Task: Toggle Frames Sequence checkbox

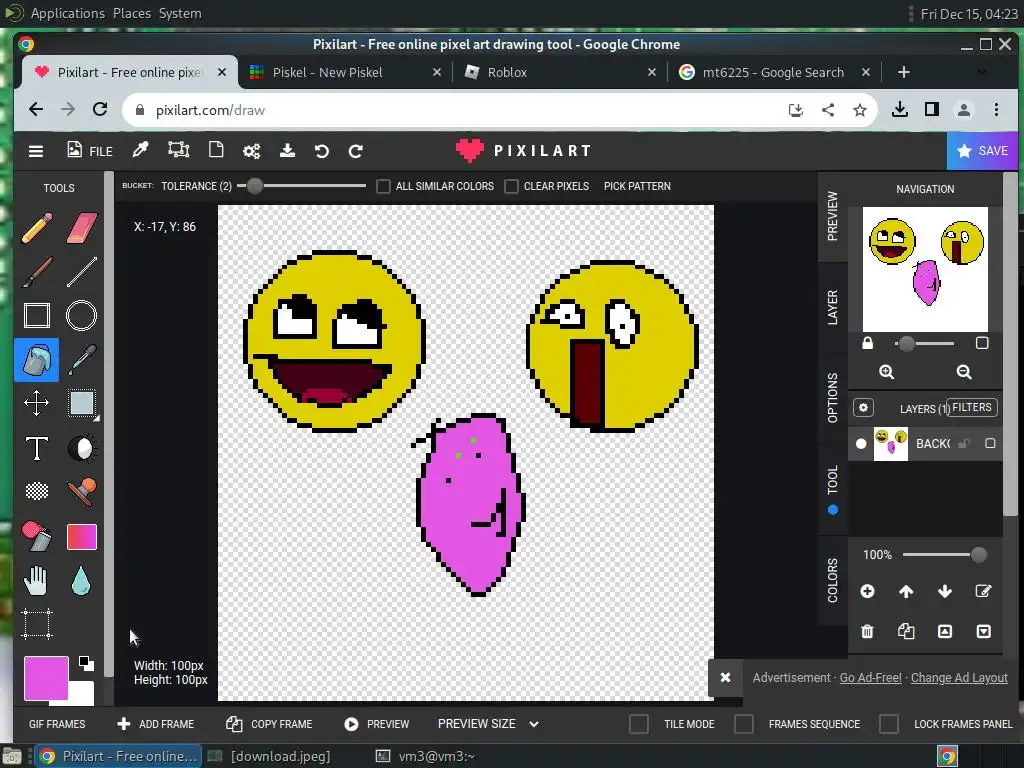Action: coord(744,724)
